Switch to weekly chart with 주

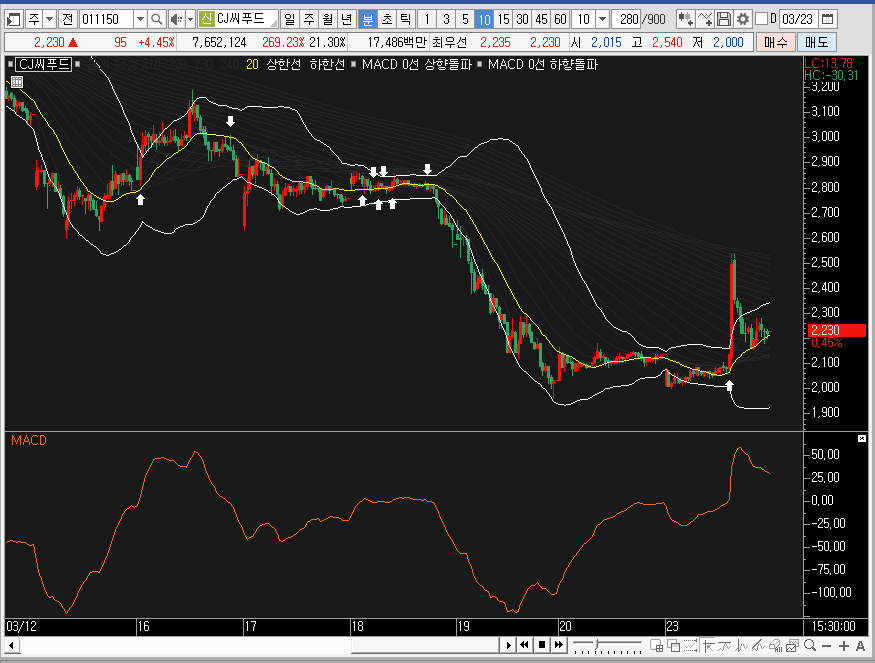tap(309, 20)
